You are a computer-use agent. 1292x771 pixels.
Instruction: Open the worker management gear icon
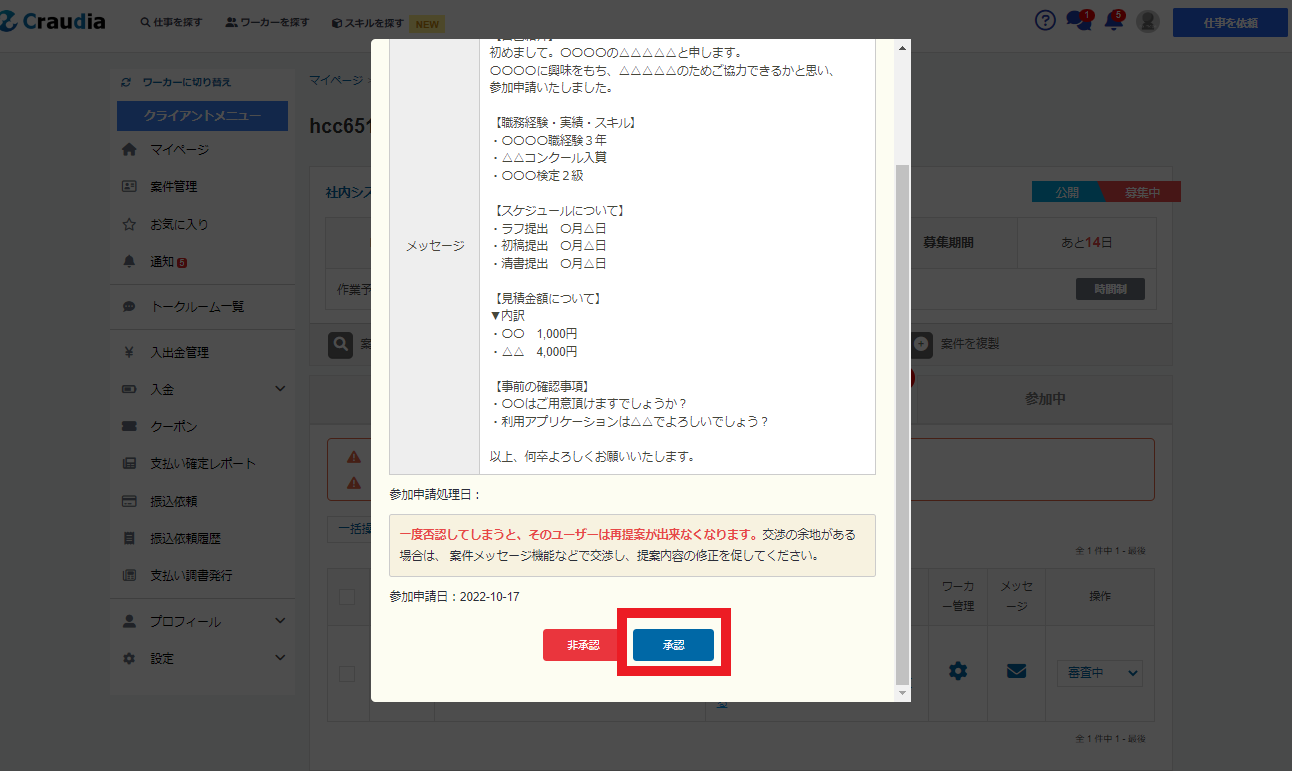coord(958,671)
